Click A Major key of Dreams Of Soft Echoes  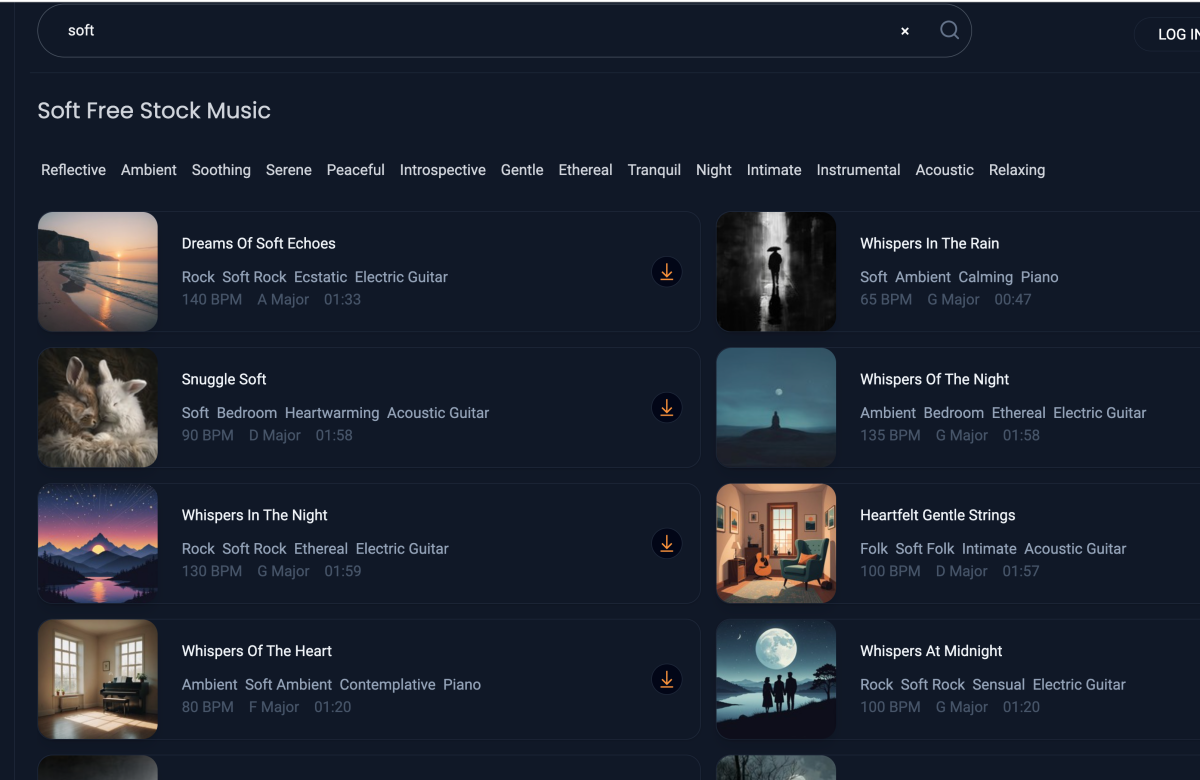(283, 299)
